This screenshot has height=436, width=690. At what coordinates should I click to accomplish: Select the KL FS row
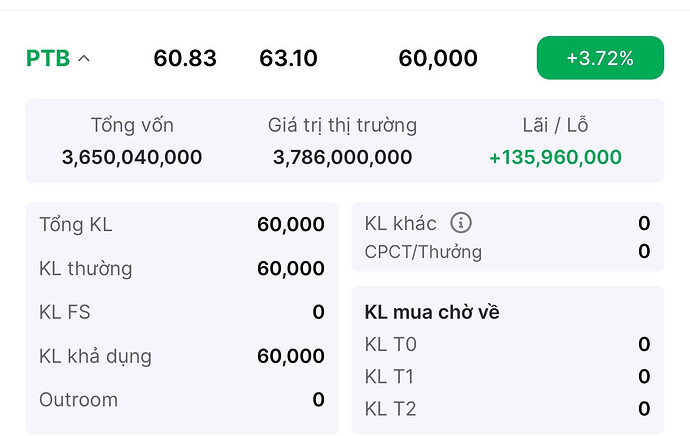pyautogui.click(x=181, y=312)
